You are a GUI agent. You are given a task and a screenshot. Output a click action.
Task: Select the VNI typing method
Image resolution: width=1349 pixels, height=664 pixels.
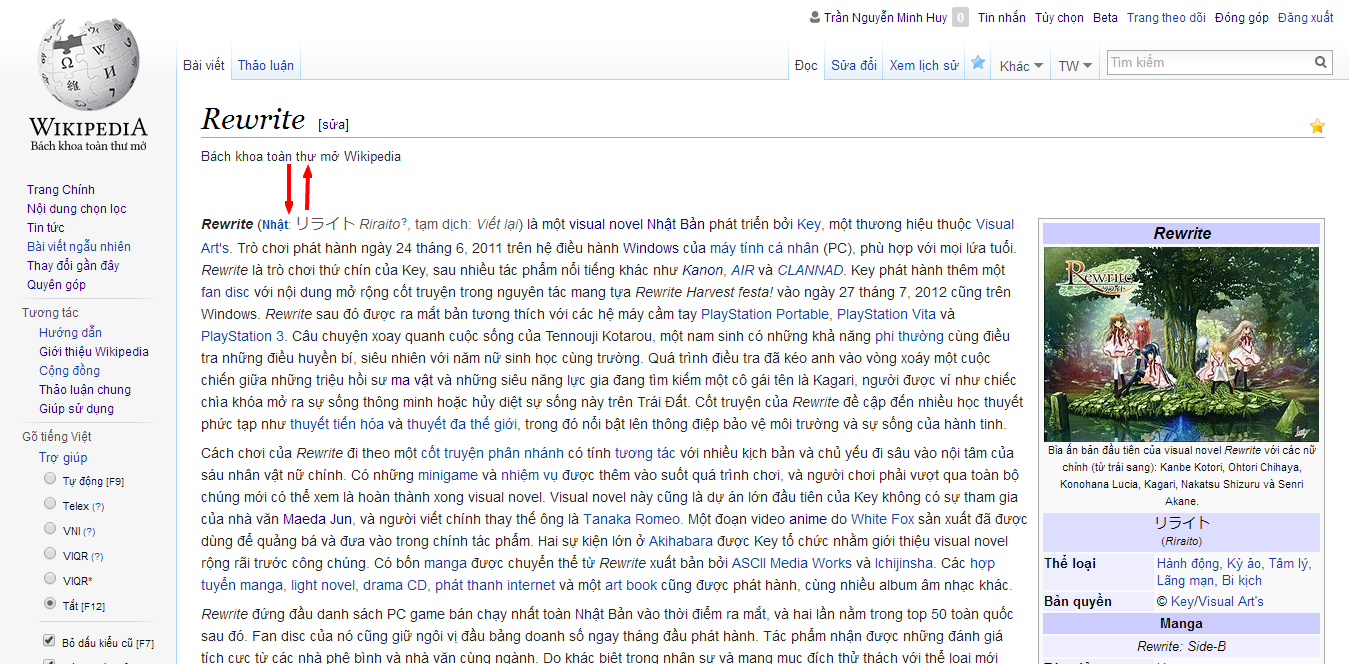[x=50, y=529]
